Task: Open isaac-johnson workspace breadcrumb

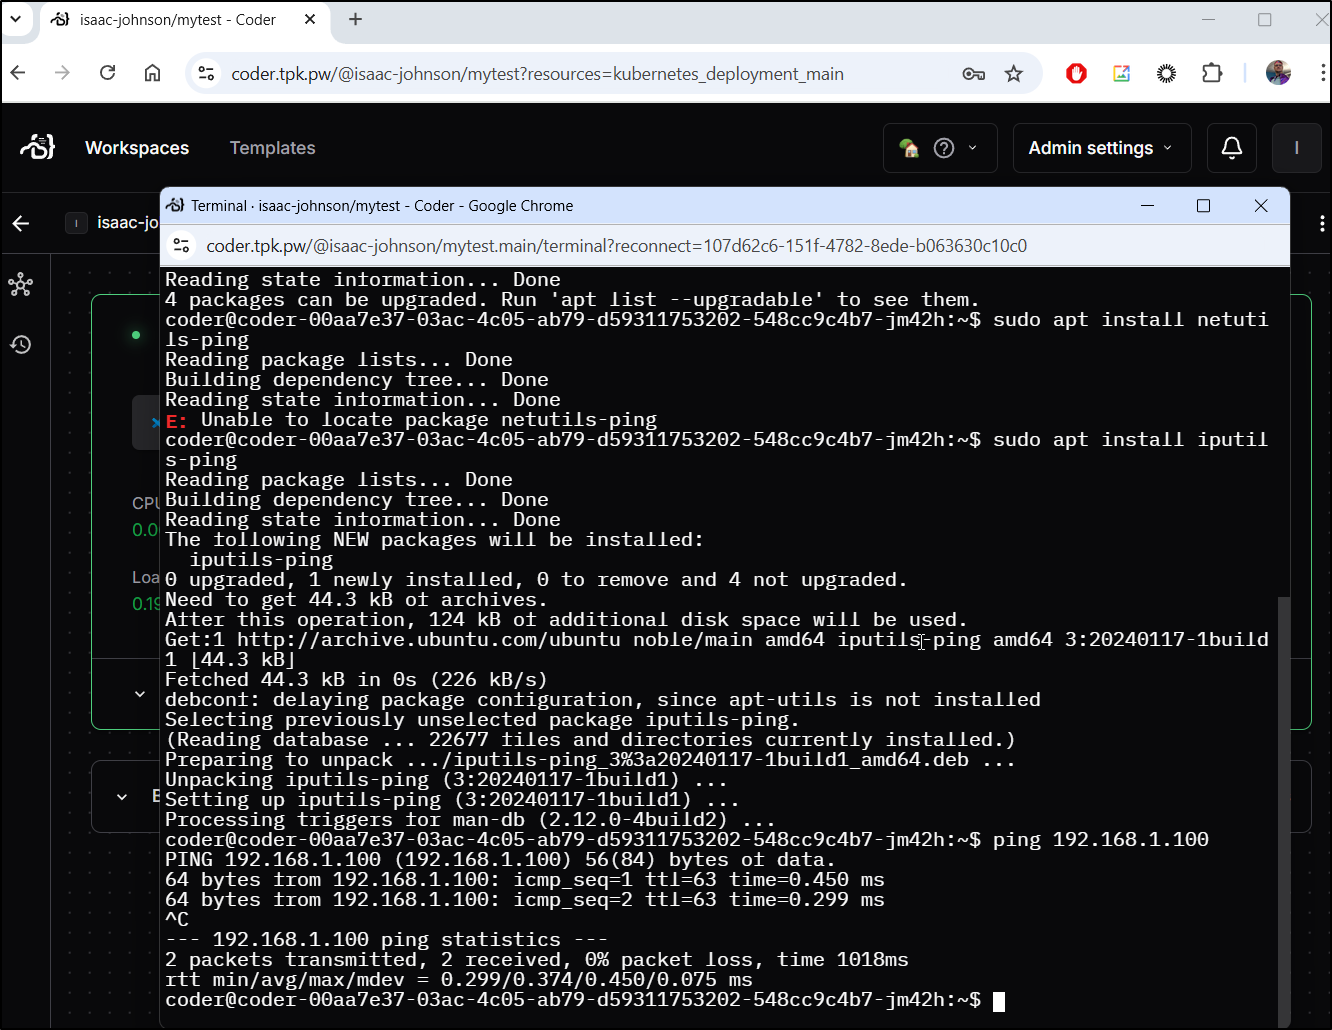Action: pos(110,223)
